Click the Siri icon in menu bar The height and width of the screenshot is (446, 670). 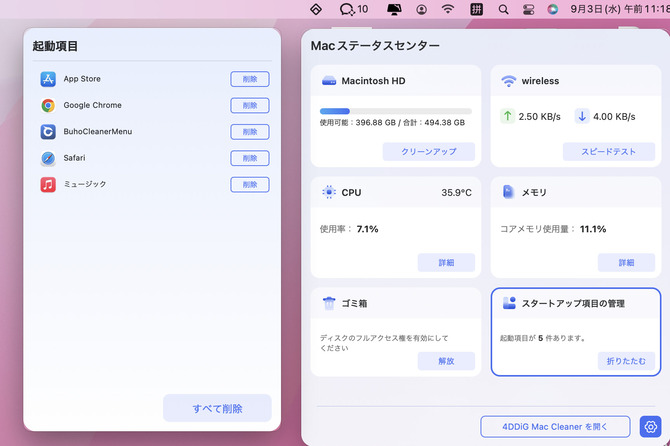pyautogui.click(x=552, y=9)
